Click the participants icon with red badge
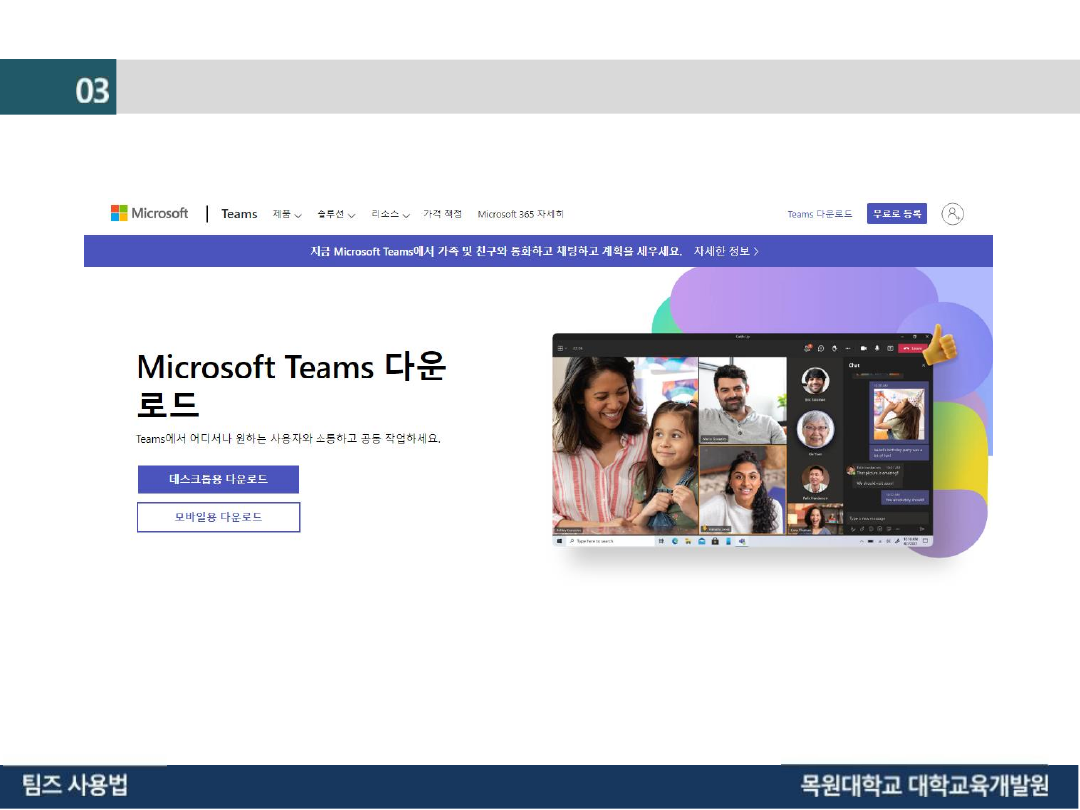Viewport: 1080px width, 810px height. tap(806, 348)
